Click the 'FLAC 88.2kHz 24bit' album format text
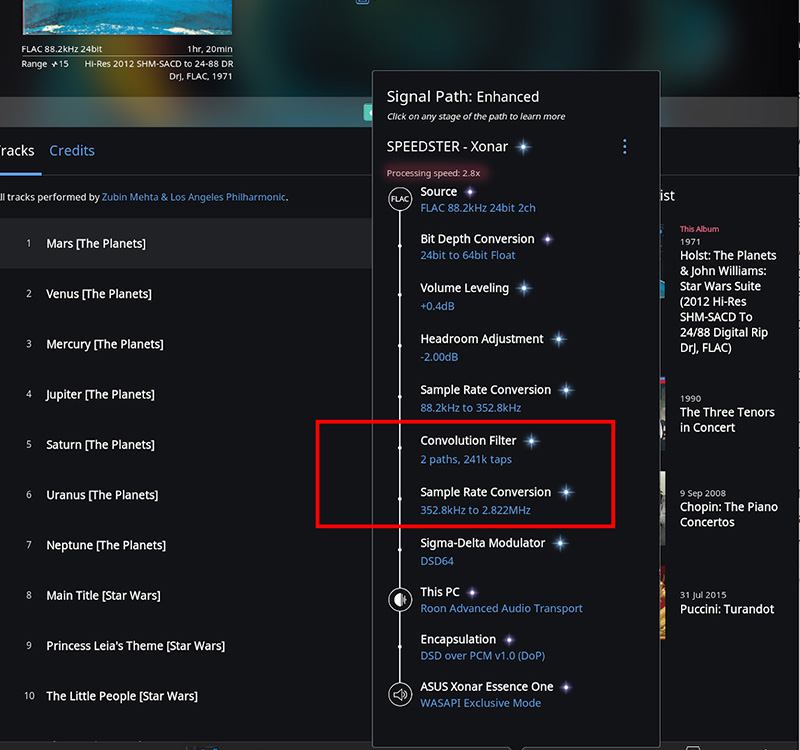 click(62, 49)
